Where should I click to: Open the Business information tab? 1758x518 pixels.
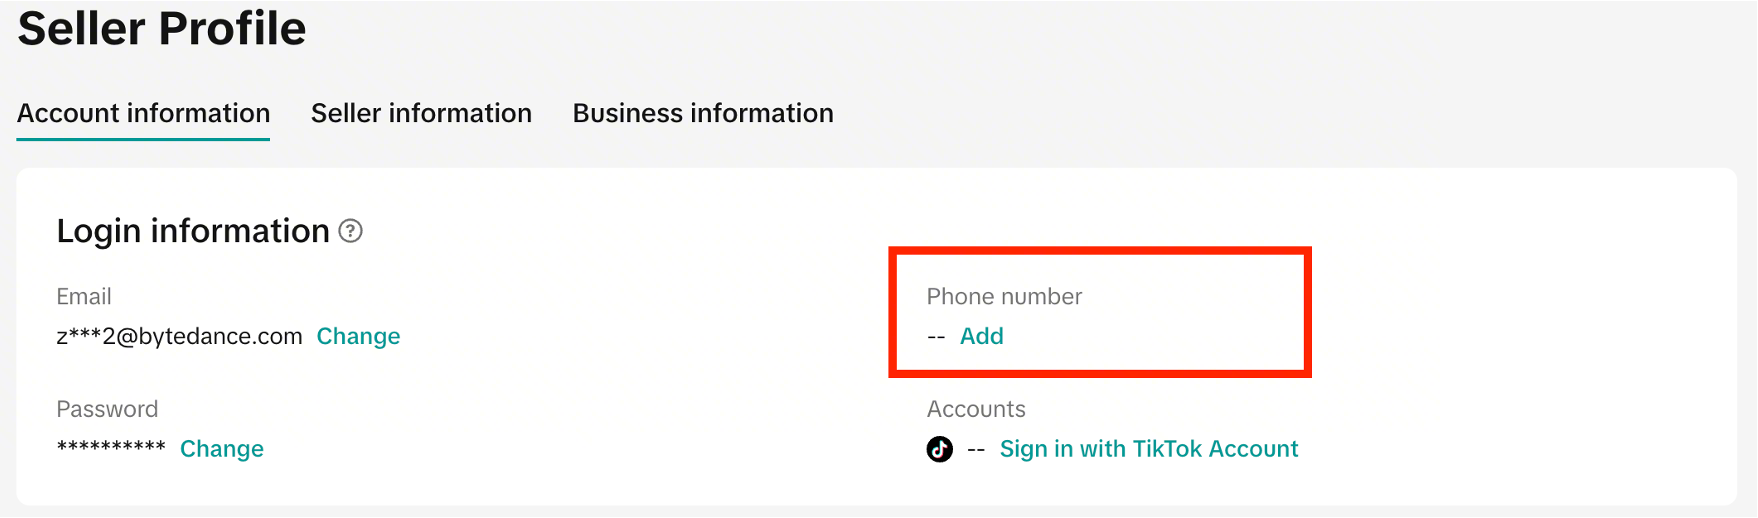703,113
